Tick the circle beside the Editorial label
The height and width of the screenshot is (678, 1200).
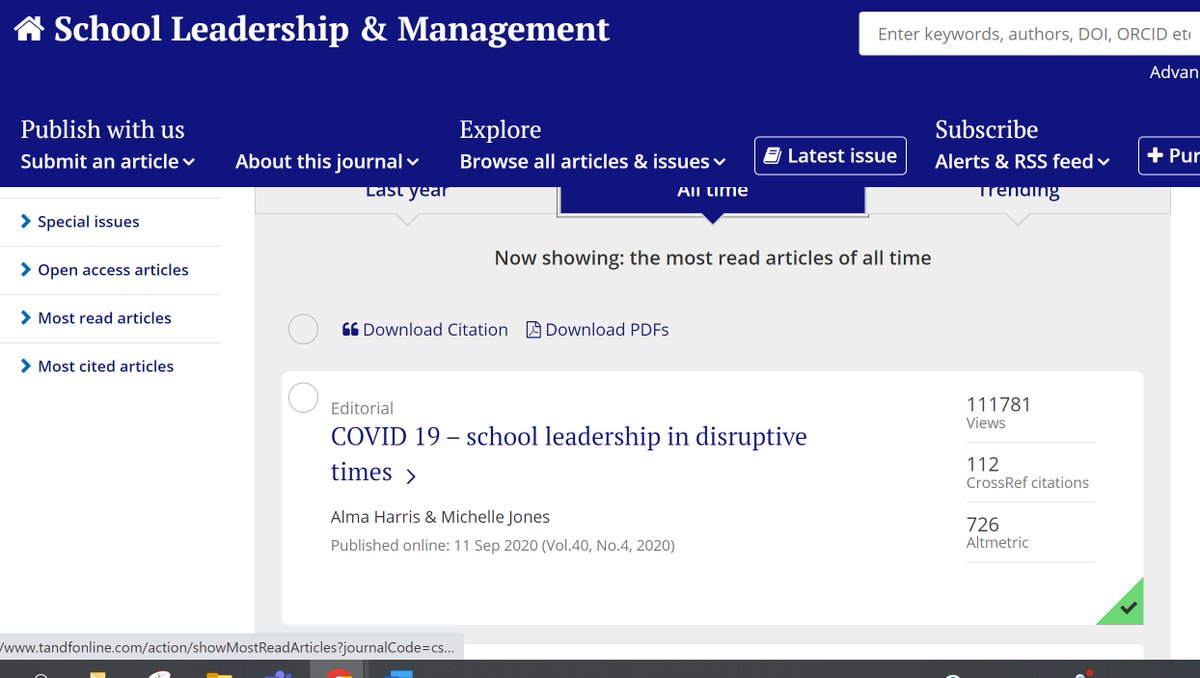tap(303, 397)
